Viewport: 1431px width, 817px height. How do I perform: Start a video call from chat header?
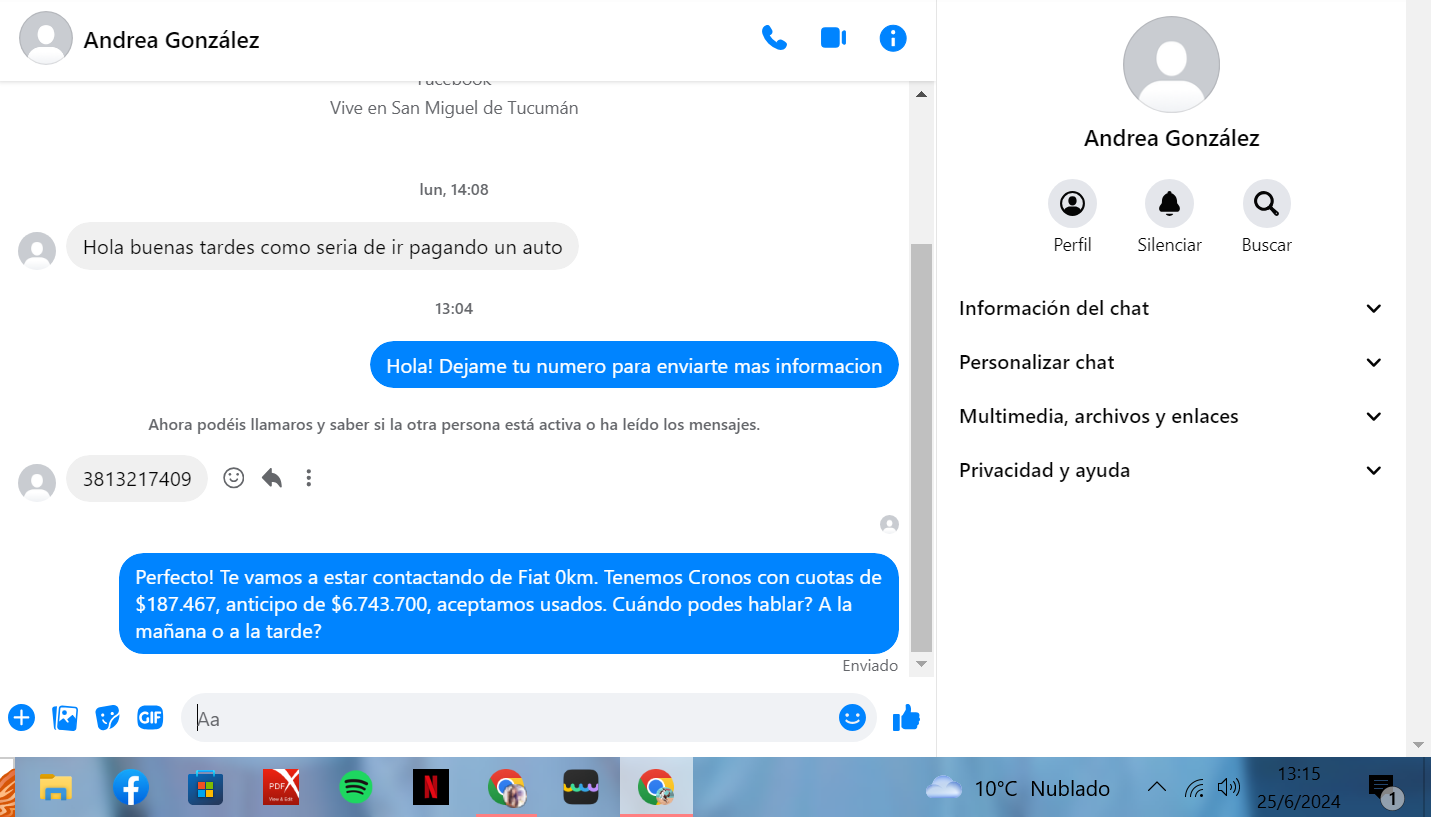(833, 38)
